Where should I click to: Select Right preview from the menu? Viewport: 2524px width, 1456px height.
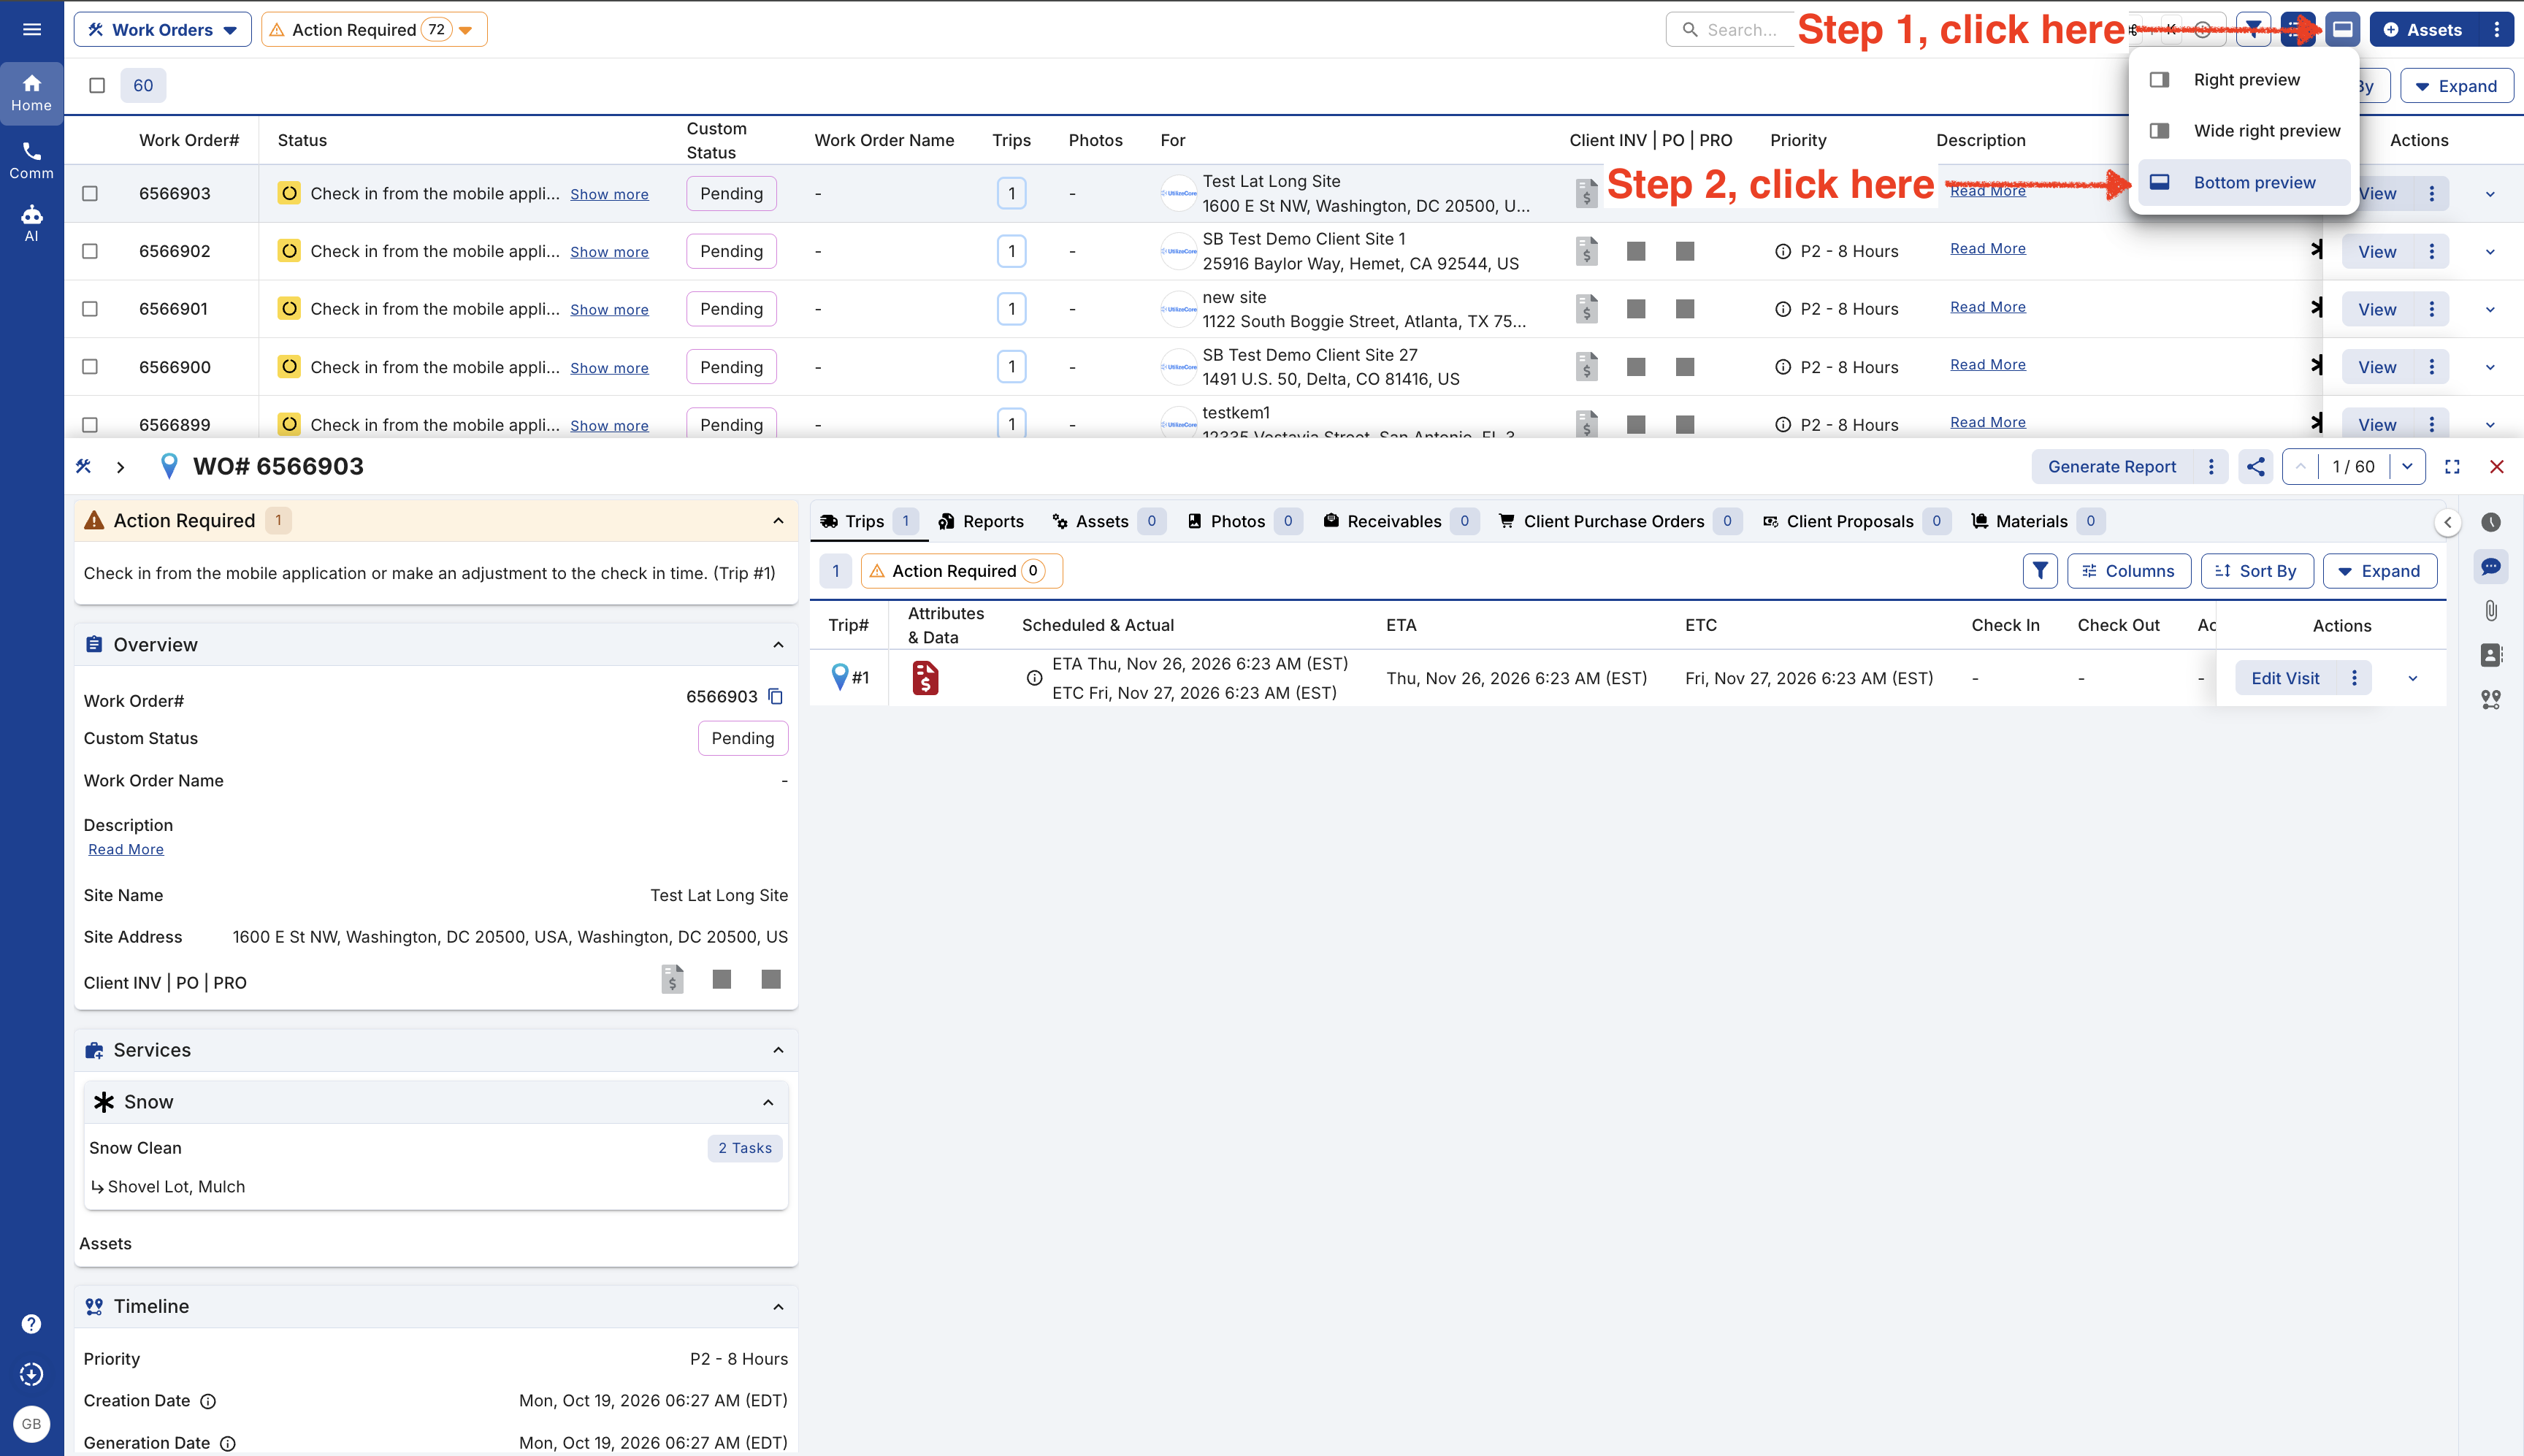[x=2244, y=79]
